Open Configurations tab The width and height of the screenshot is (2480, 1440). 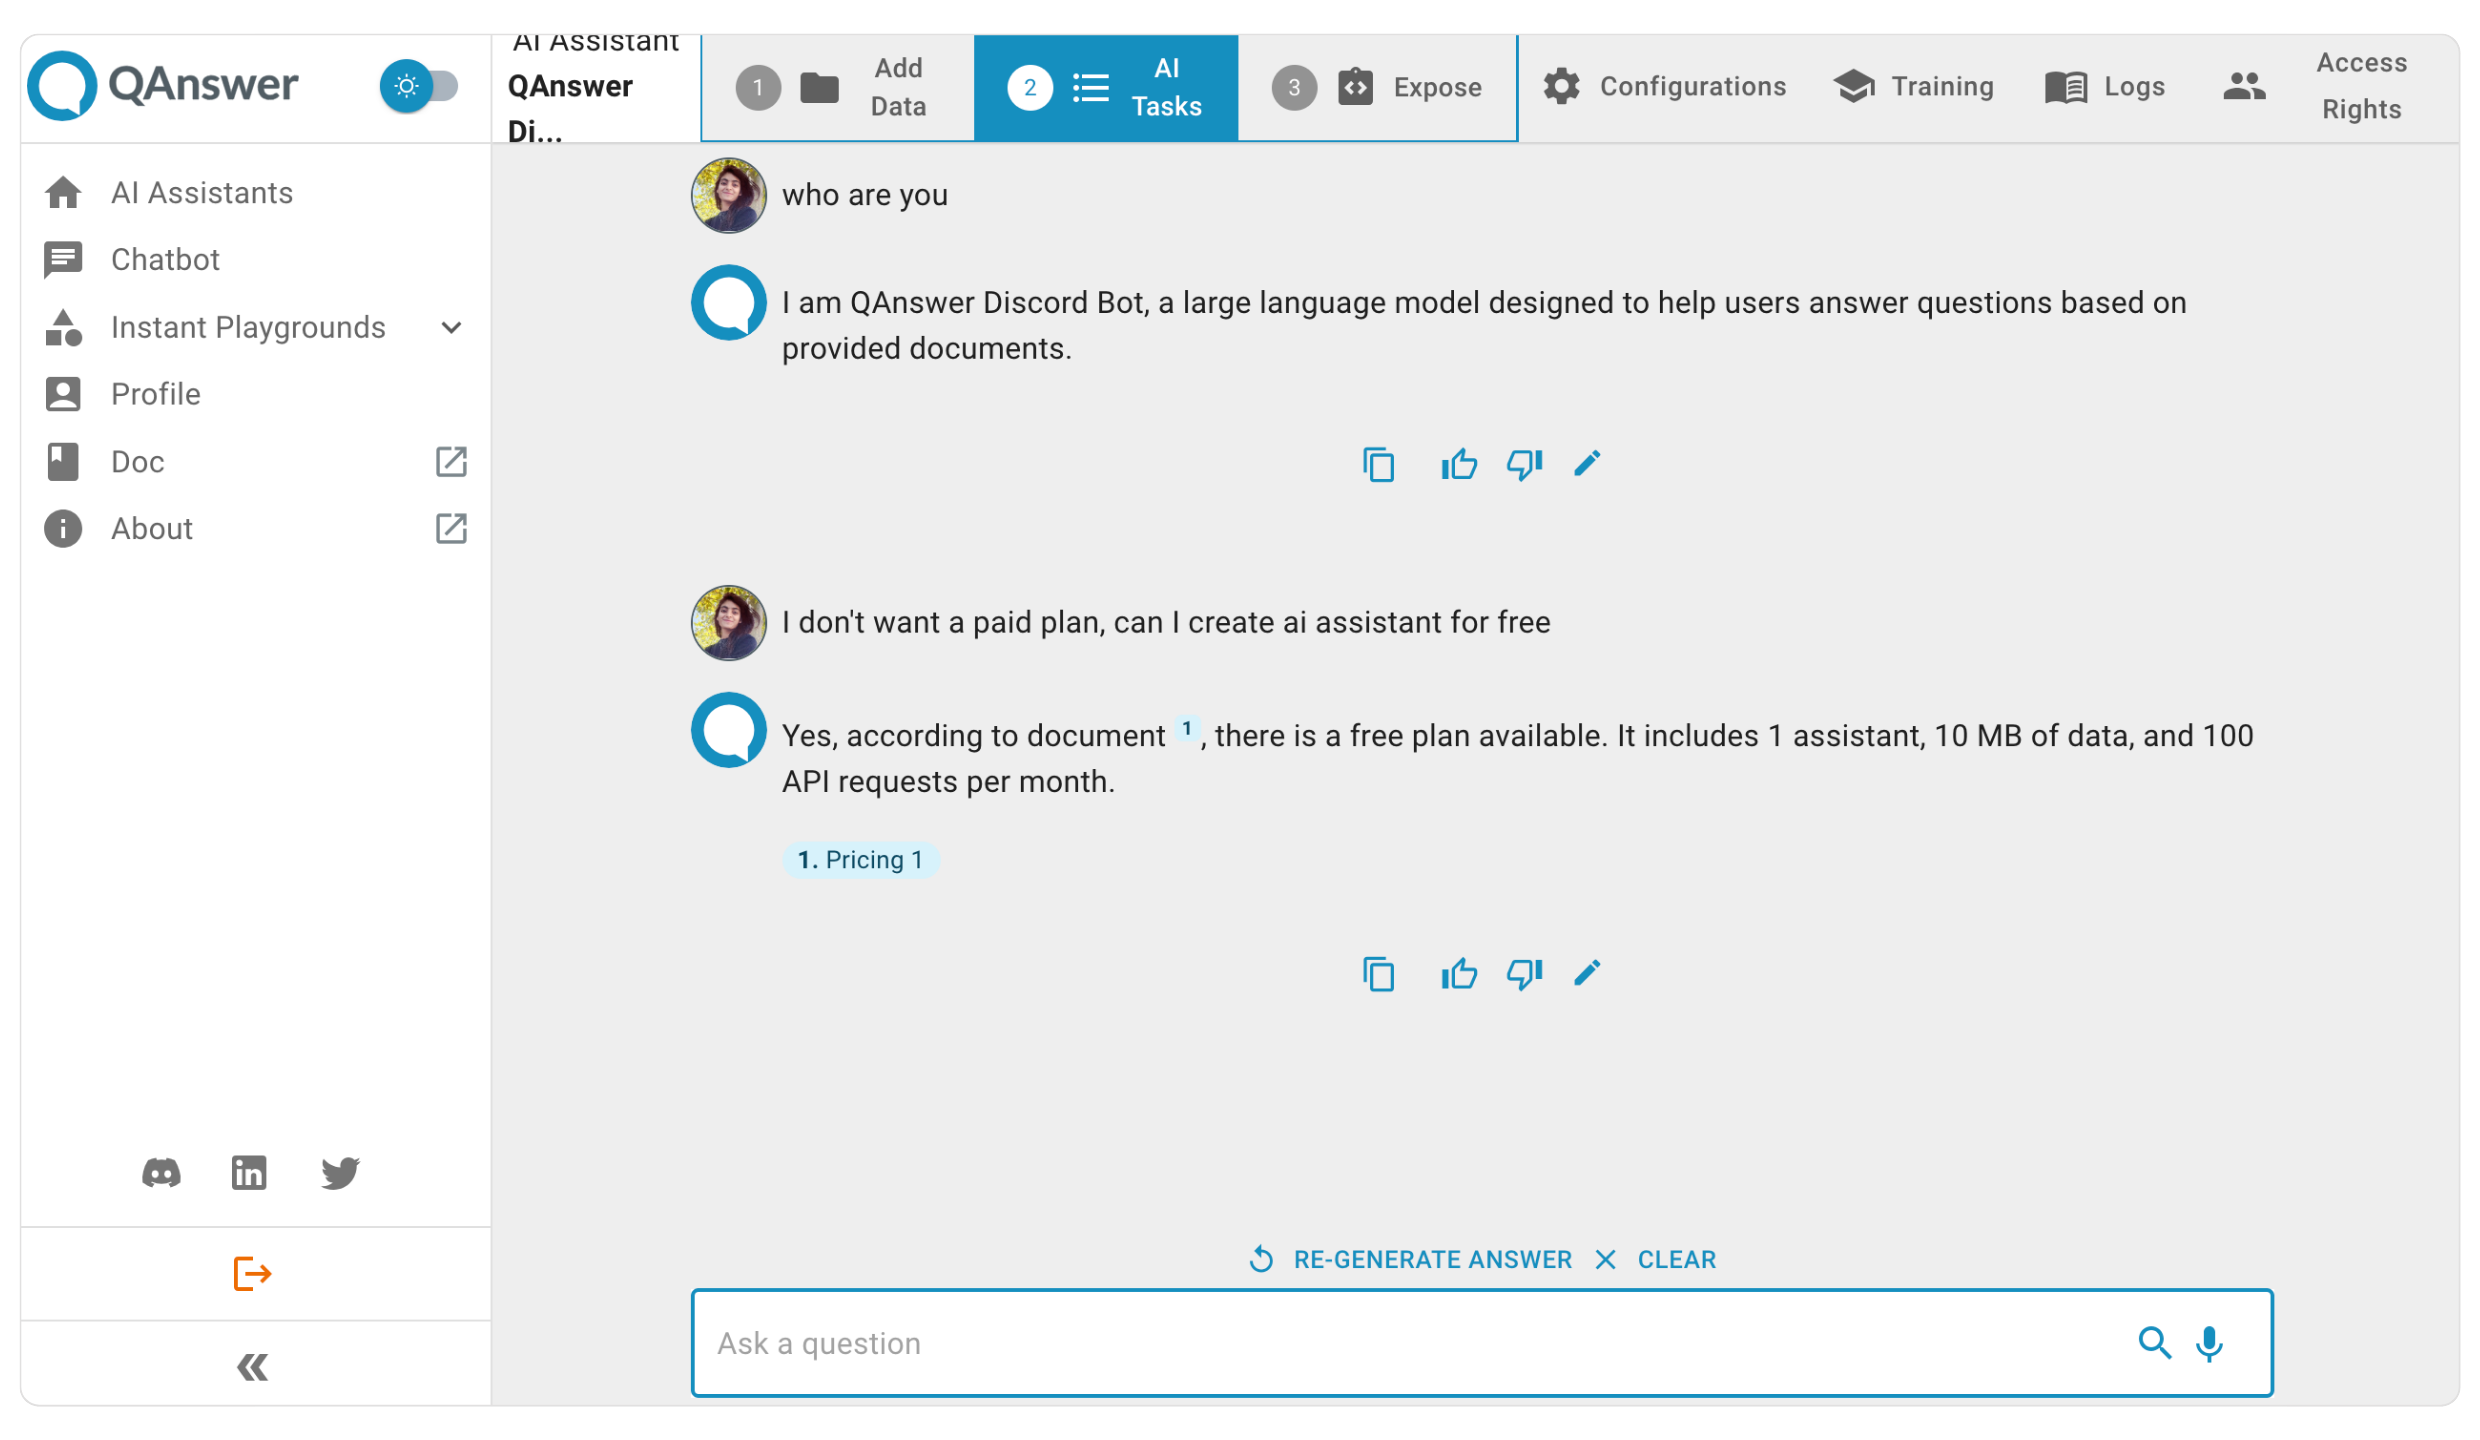point(1665,87)
